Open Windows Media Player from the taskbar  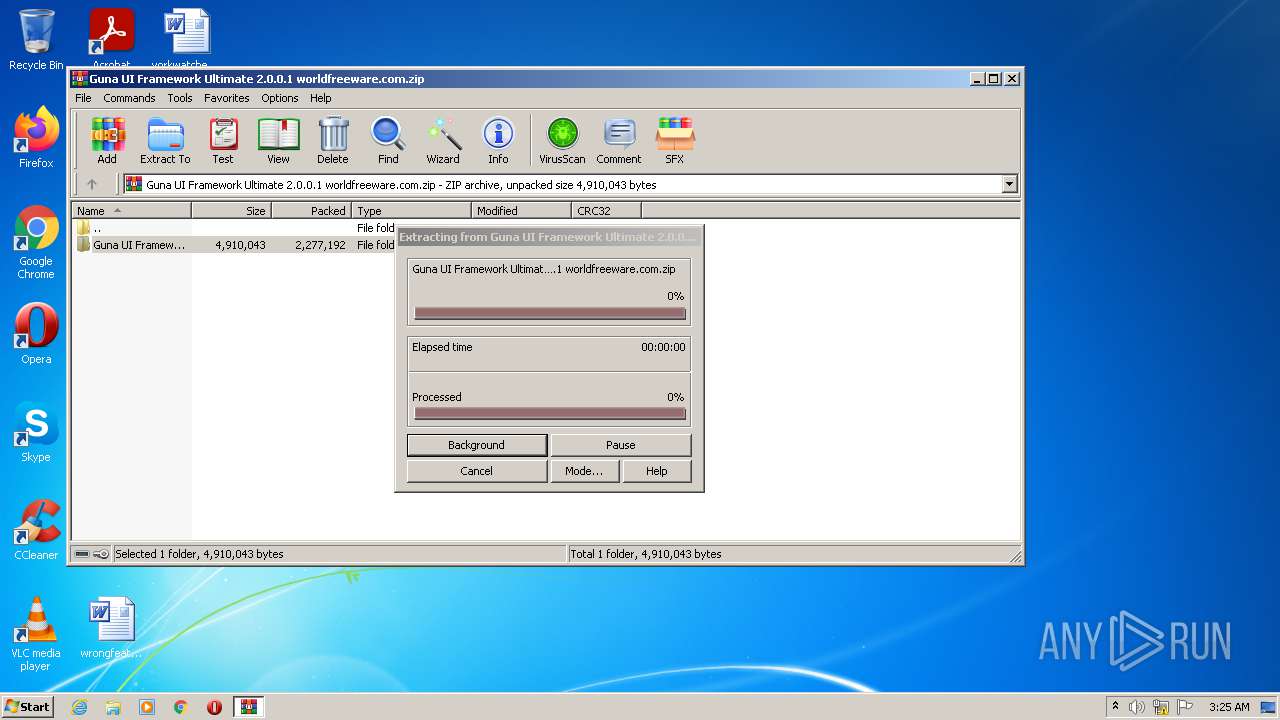(147, 707)
